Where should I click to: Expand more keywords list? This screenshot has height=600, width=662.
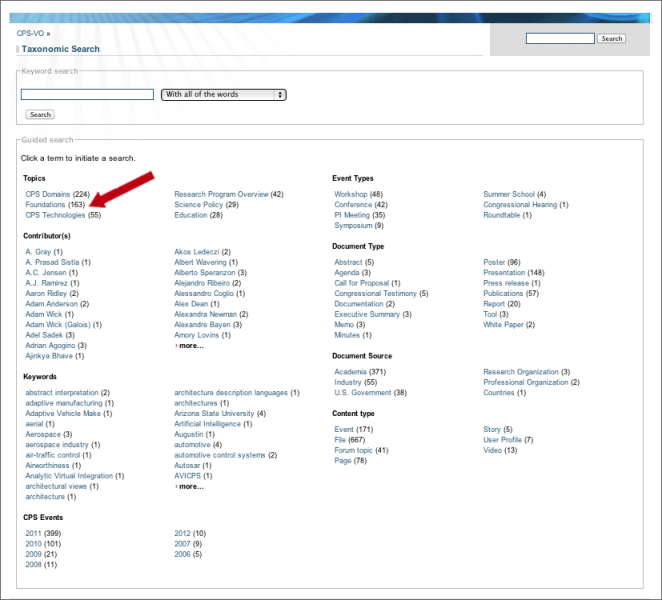point(191,487)
